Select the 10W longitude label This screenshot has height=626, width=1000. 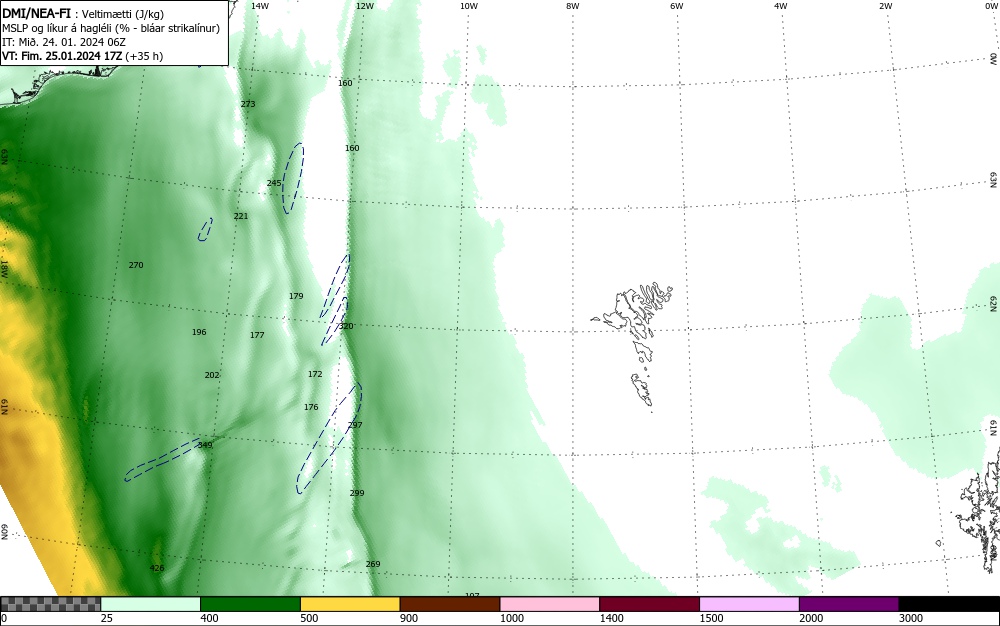469,6
